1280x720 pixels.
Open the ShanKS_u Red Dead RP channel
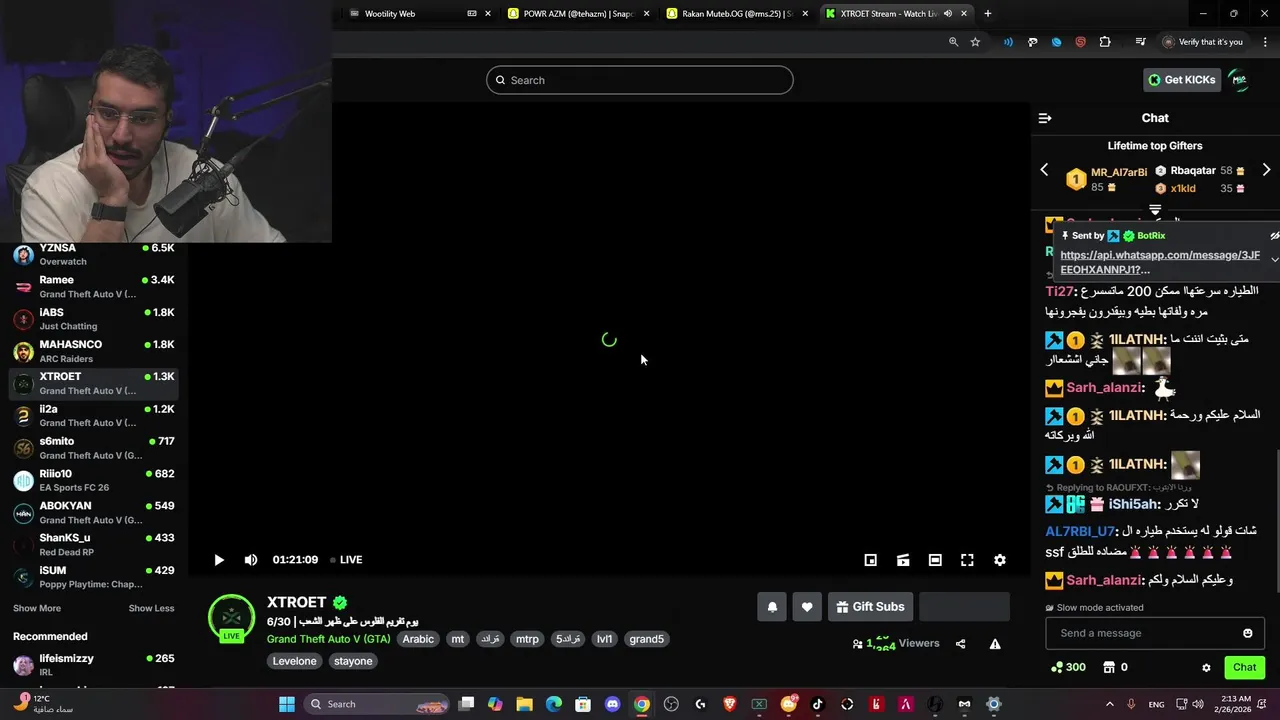[x=93, y=545]
